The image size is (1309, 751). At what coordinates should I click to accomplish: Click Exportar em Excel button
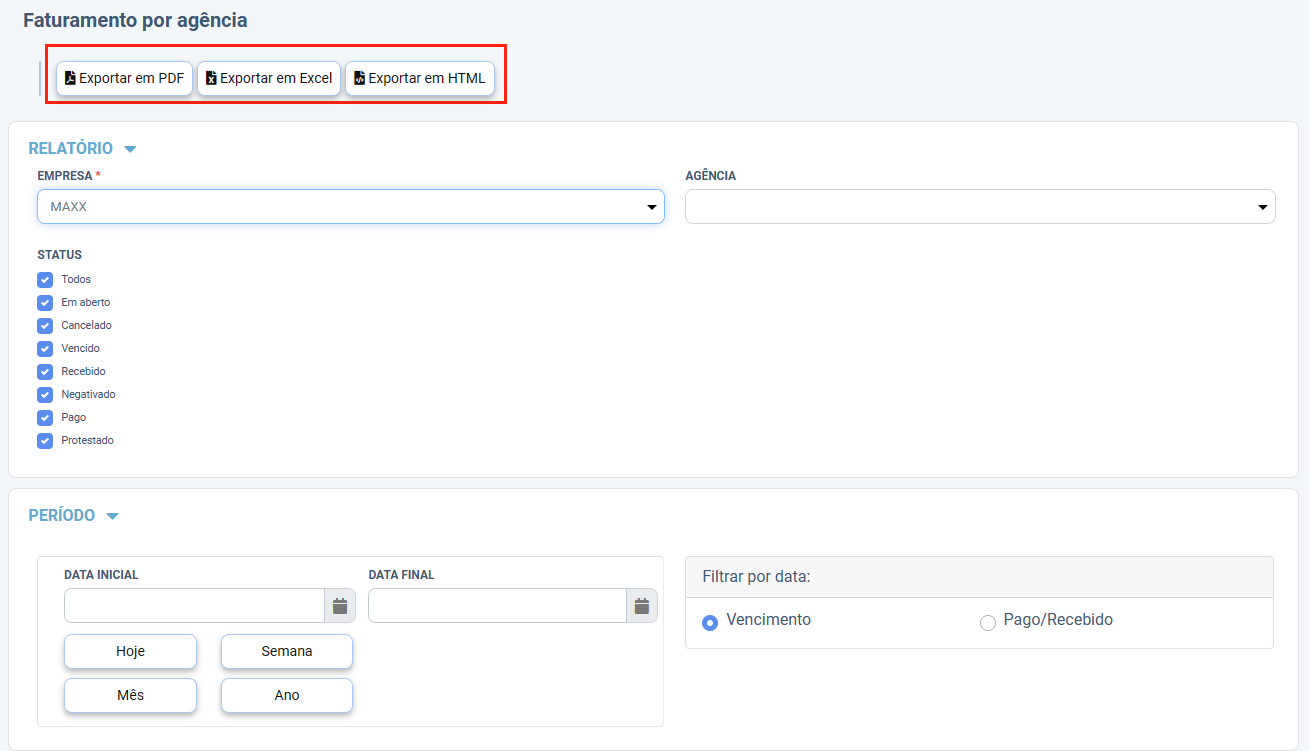(269, 78)
